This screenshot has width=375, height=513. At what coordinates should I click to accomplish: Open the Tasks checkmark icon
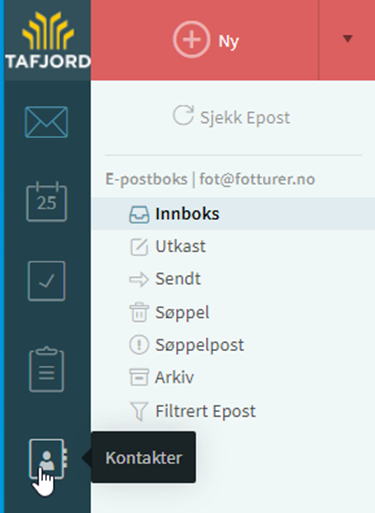(46, 281)
